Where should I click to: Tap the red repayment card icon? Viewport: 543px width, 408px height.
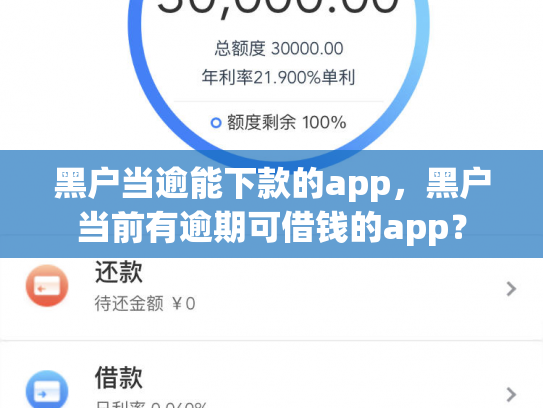47,285
